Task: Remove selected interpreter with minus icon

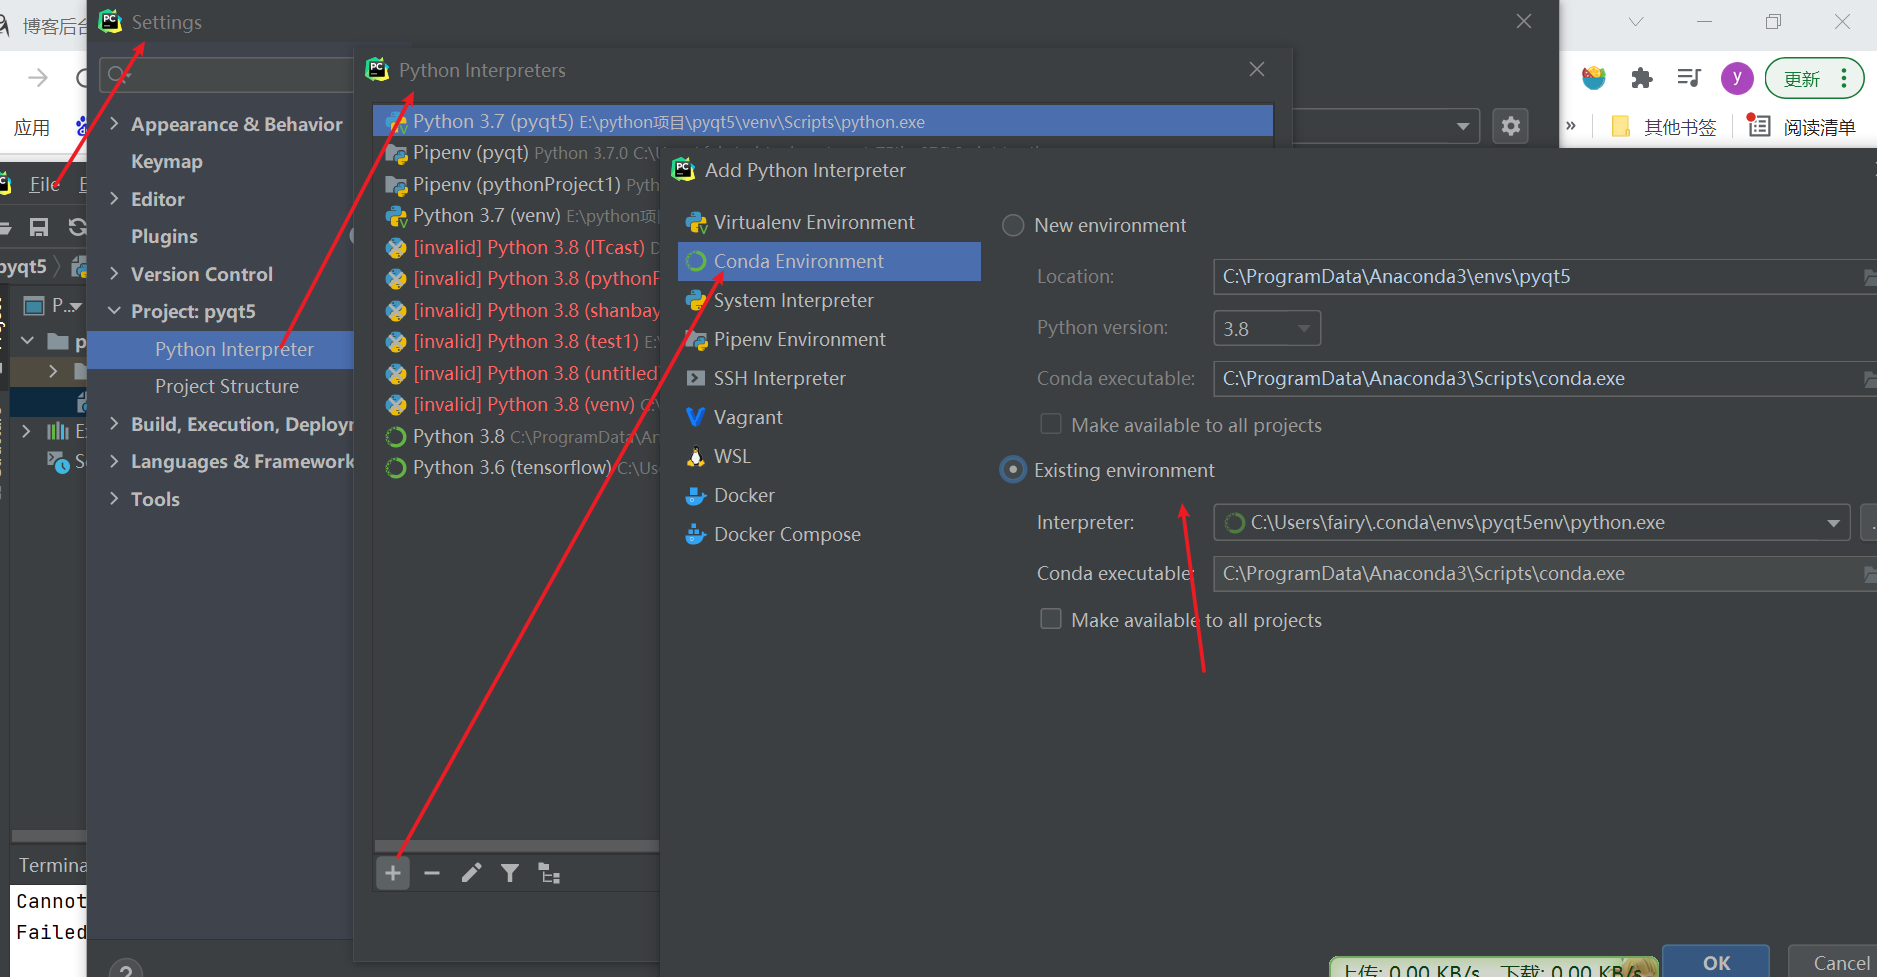Action: tap(432, 873)
